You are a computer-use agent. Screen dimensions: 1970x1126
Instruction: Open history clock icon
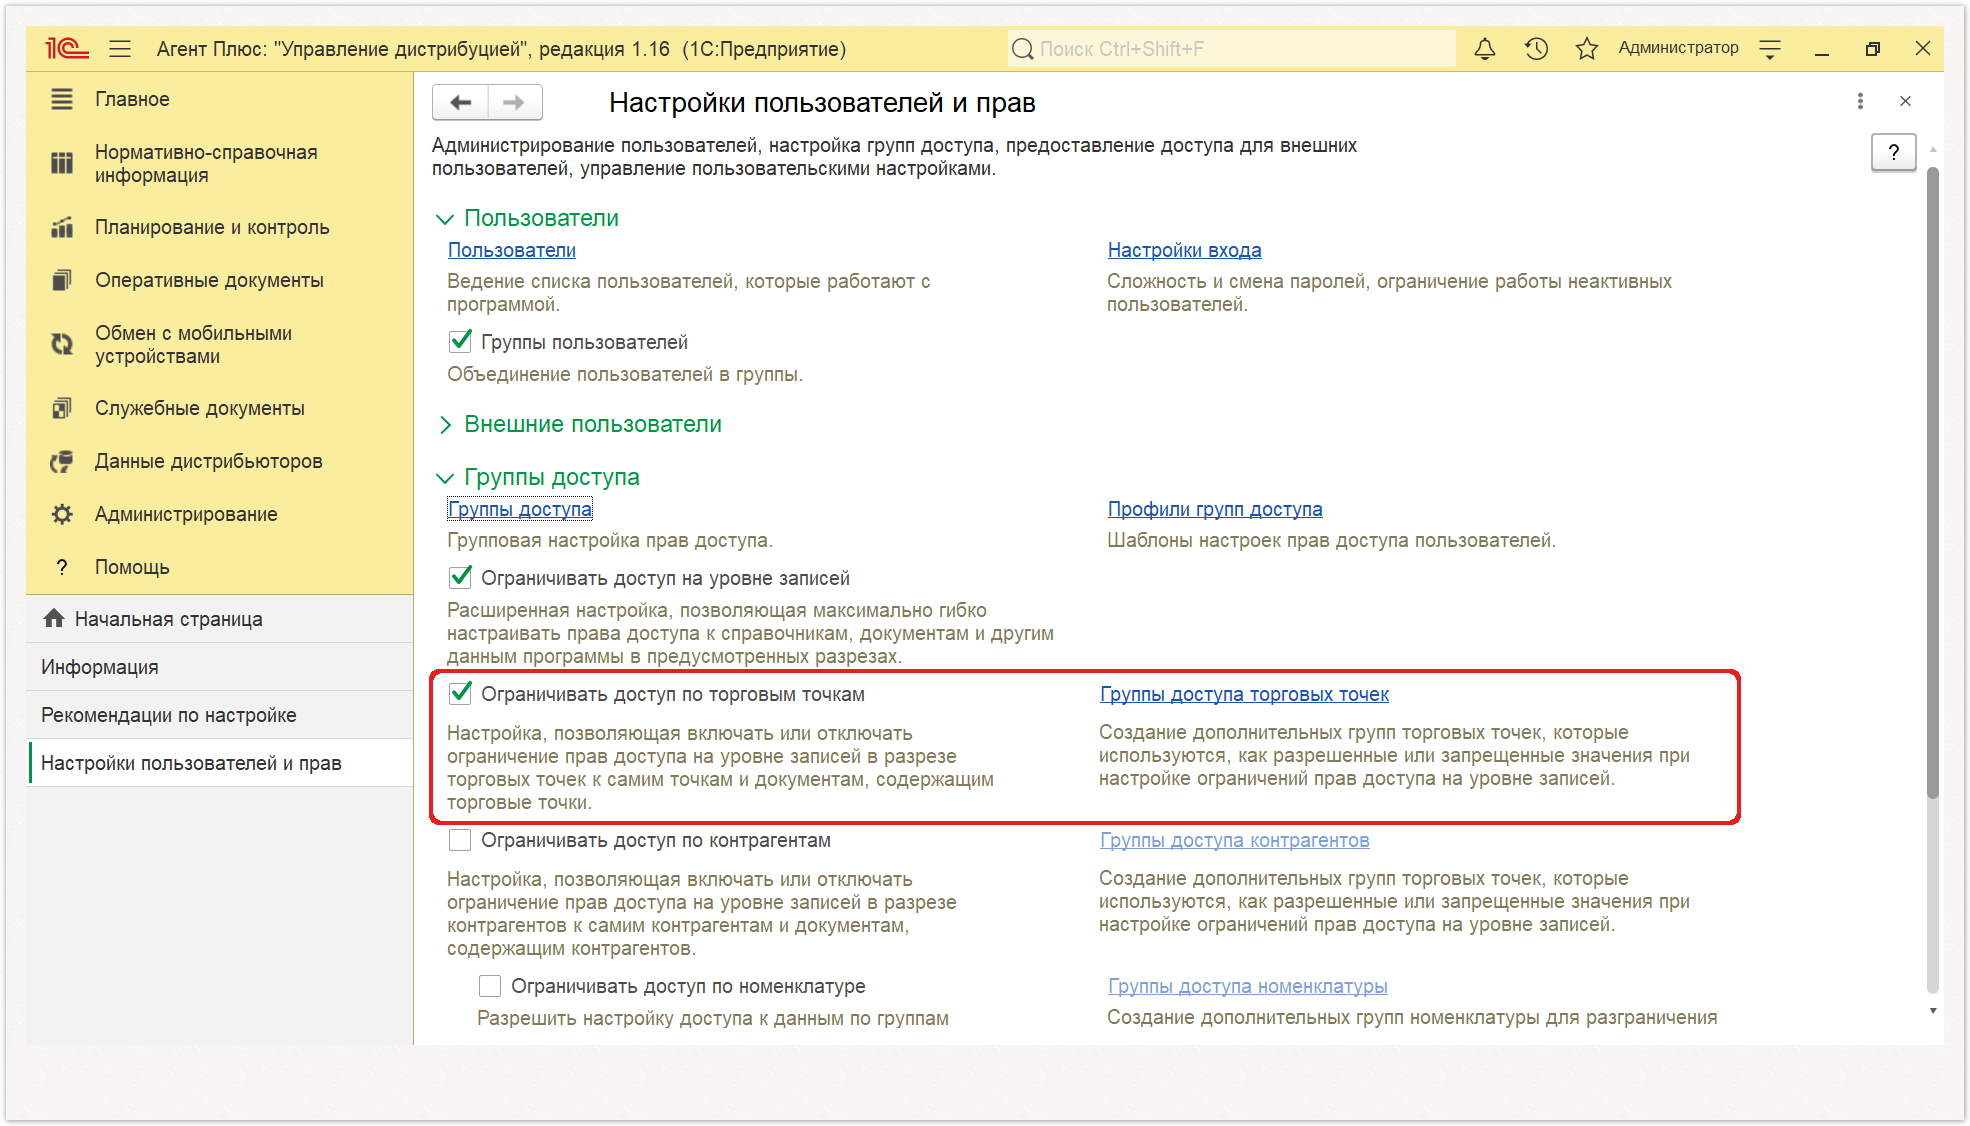point(1536,48)
